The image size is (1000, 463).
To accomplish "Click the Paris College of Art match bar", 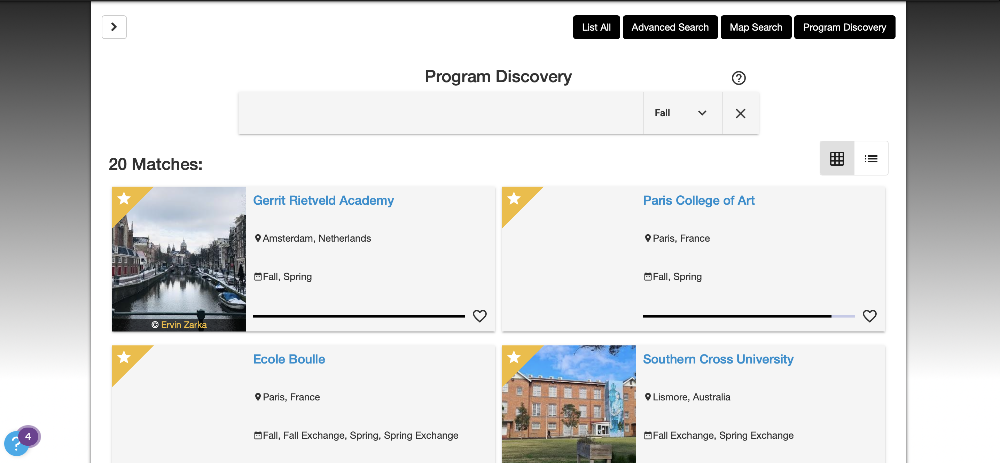I will click(749, 316).
